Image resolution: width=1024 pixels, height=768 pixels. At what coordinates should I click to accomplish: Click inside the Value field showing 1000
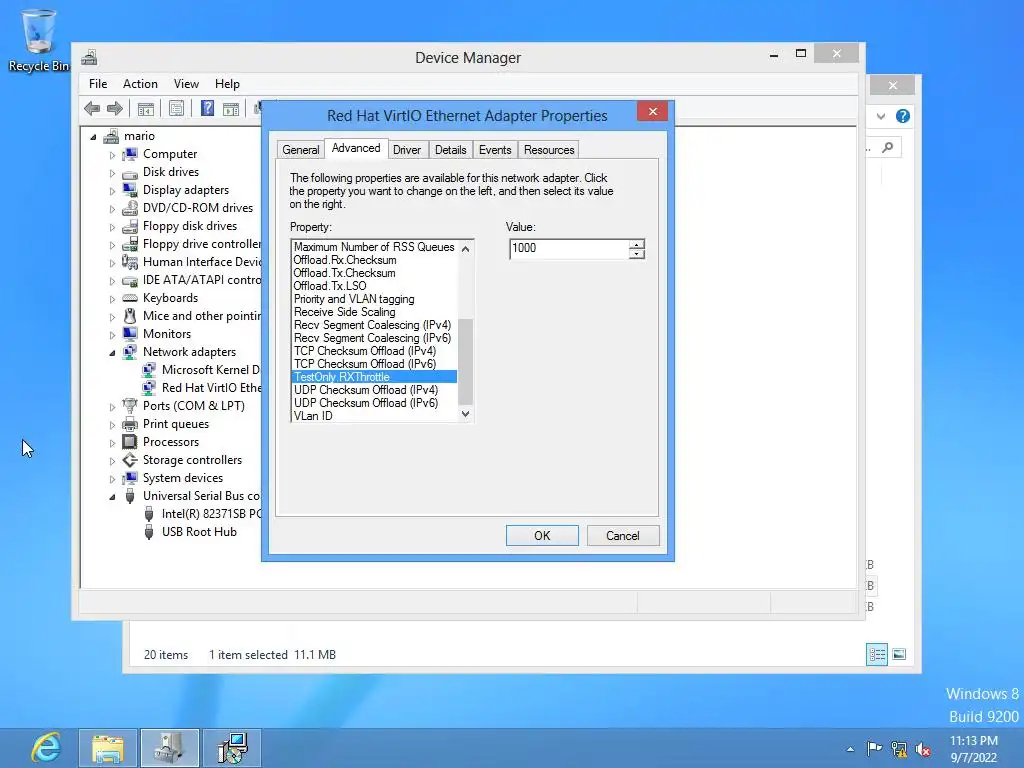[568, 249]
